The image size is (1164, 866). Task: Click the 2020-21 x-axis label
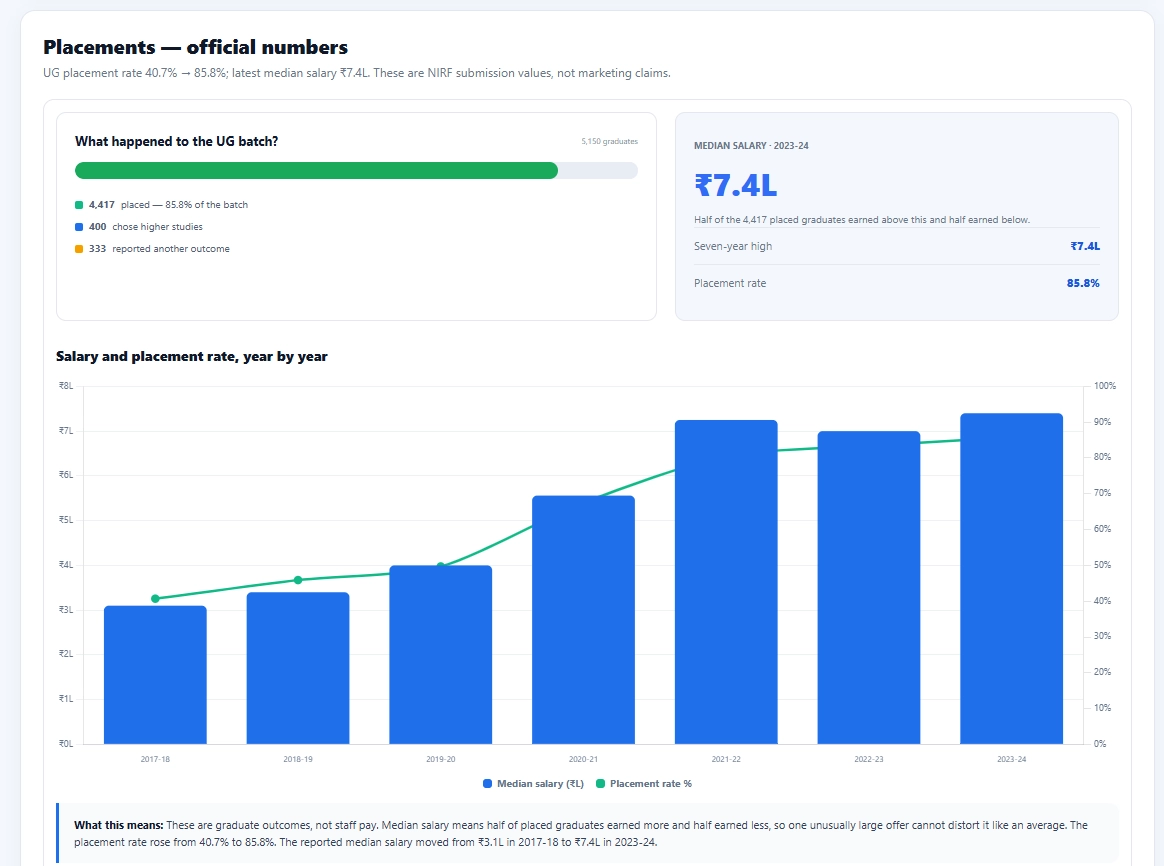click(583, 759)
